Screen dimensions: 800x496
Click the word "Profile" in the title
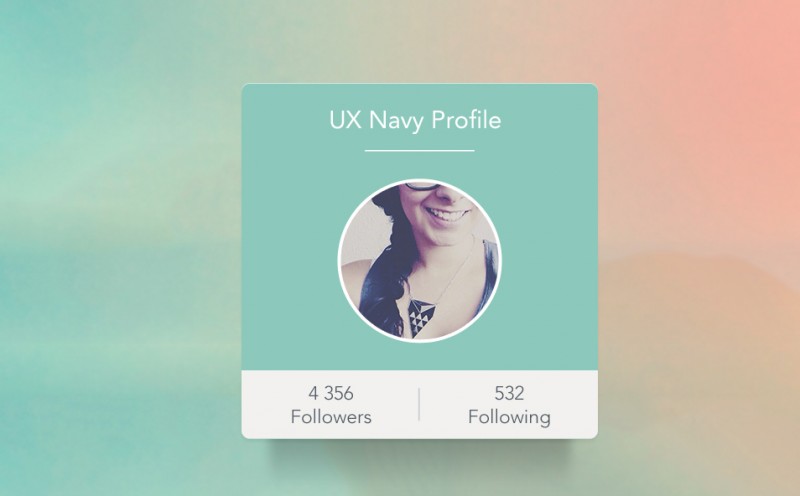click(466, 119)
